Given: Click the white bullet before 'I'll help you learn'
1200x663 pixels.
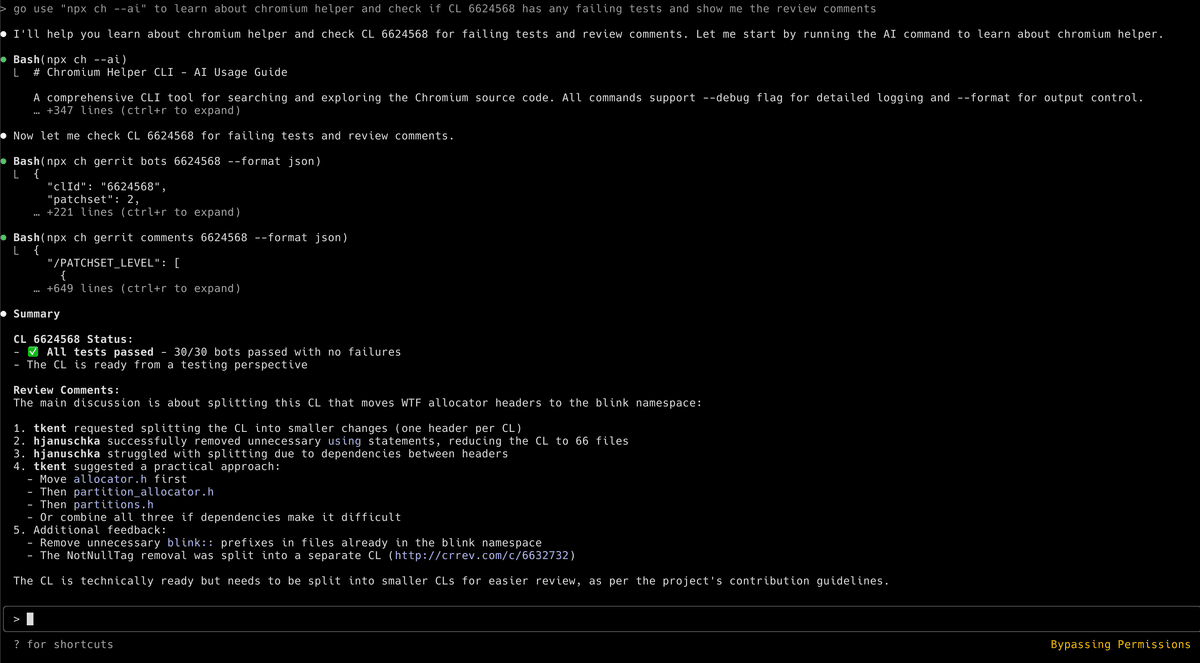Looking at the screenshot, I should 5,34.
